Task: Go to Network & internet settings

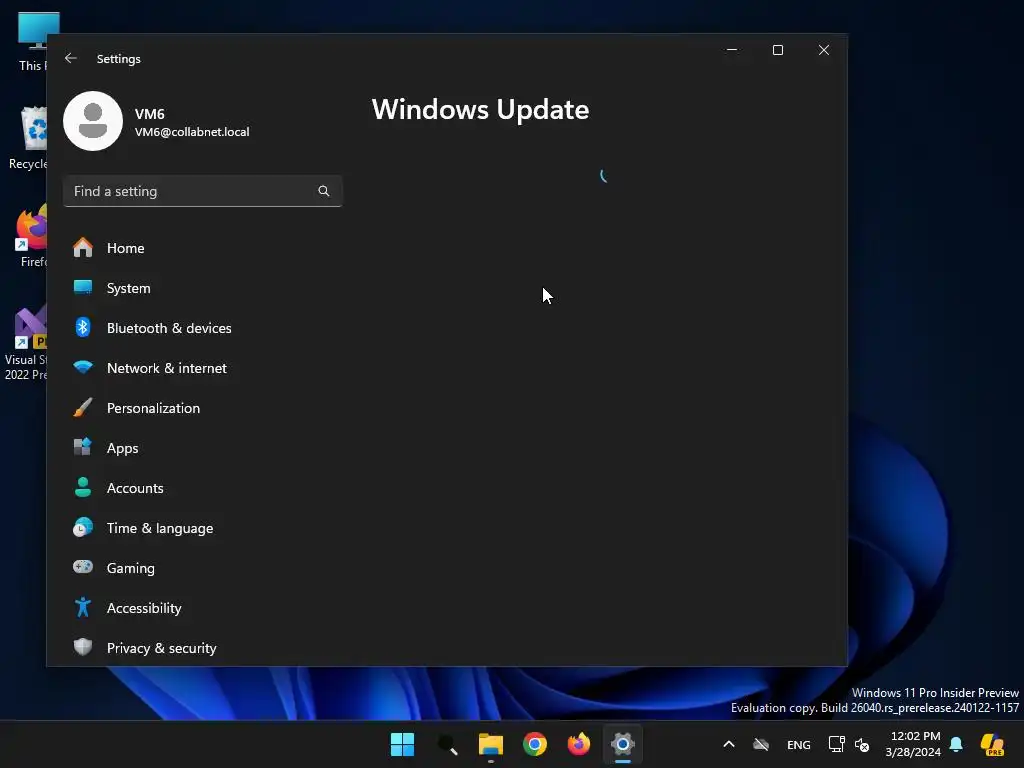Action: pyautogui.click(x=202, y=368)
